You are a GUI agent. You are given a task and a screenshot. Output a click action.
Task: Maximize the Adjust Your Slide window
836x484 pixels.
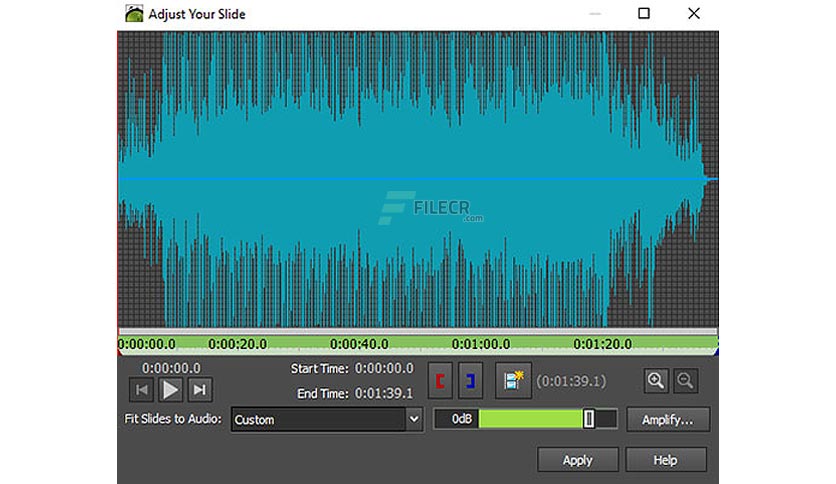pos(644,13)
